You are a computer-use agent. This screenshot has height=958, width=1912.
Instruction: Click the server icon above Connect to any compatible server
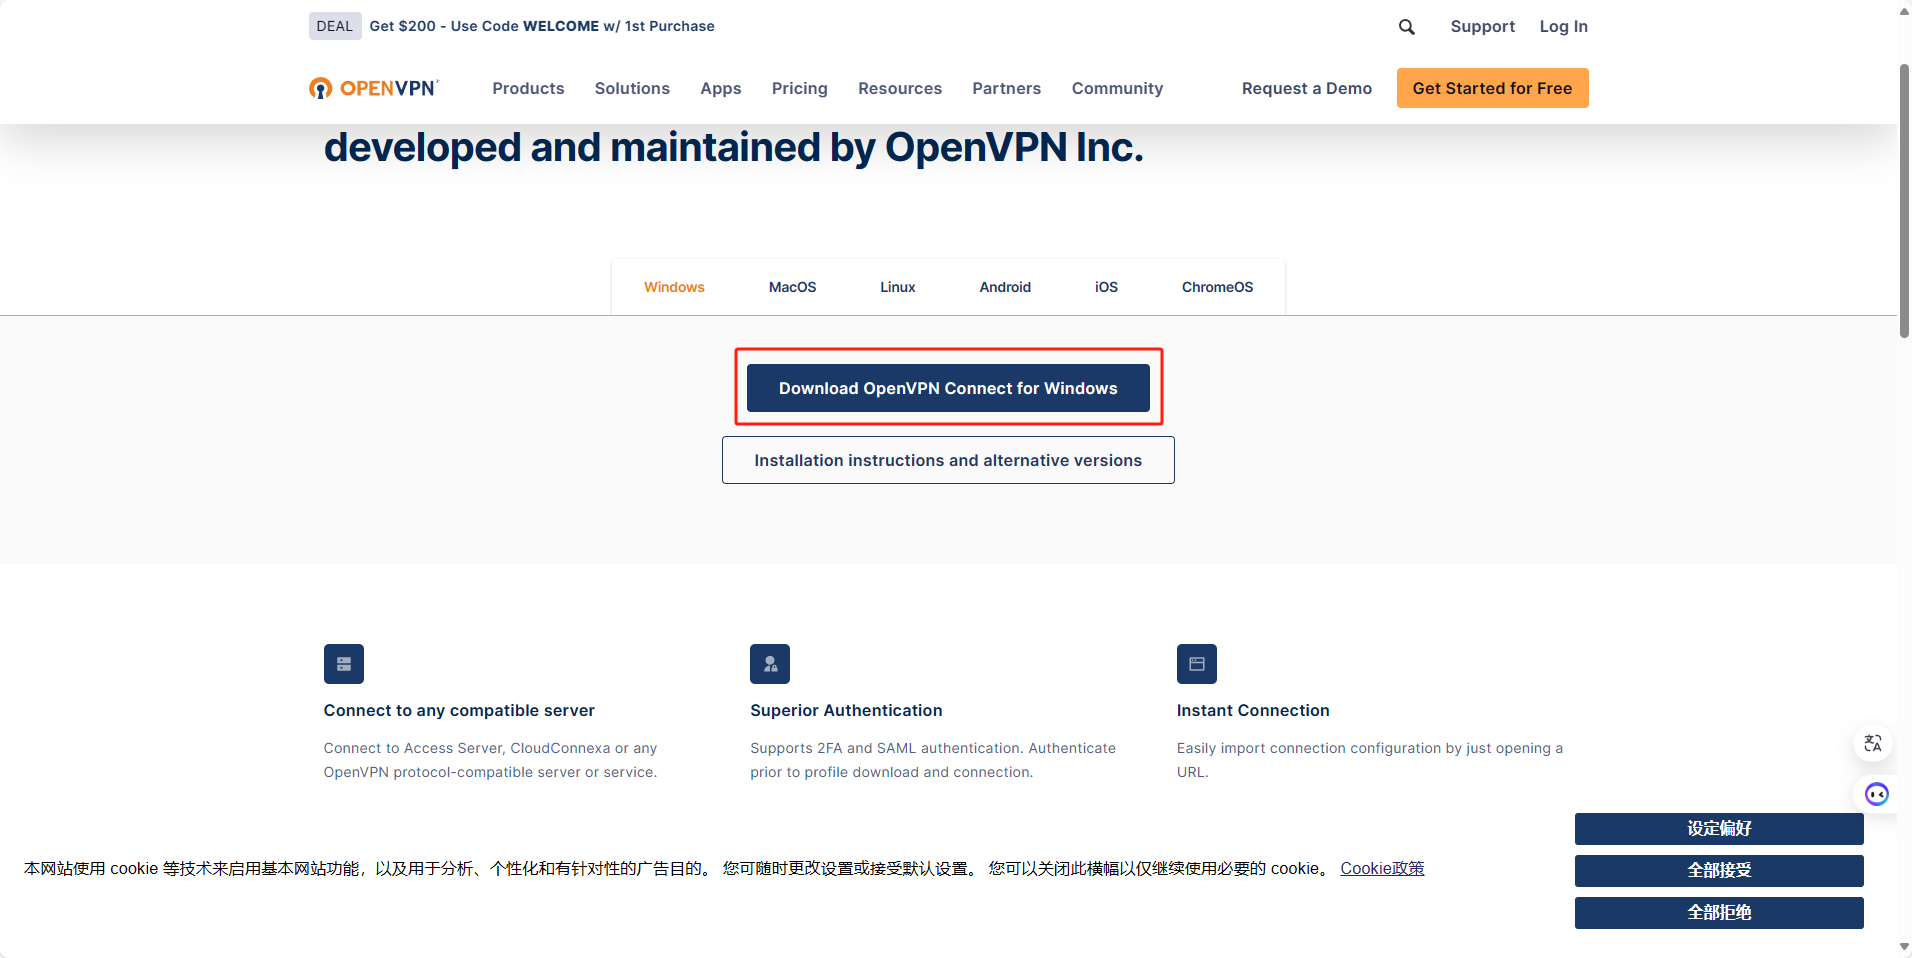point(343,664)
